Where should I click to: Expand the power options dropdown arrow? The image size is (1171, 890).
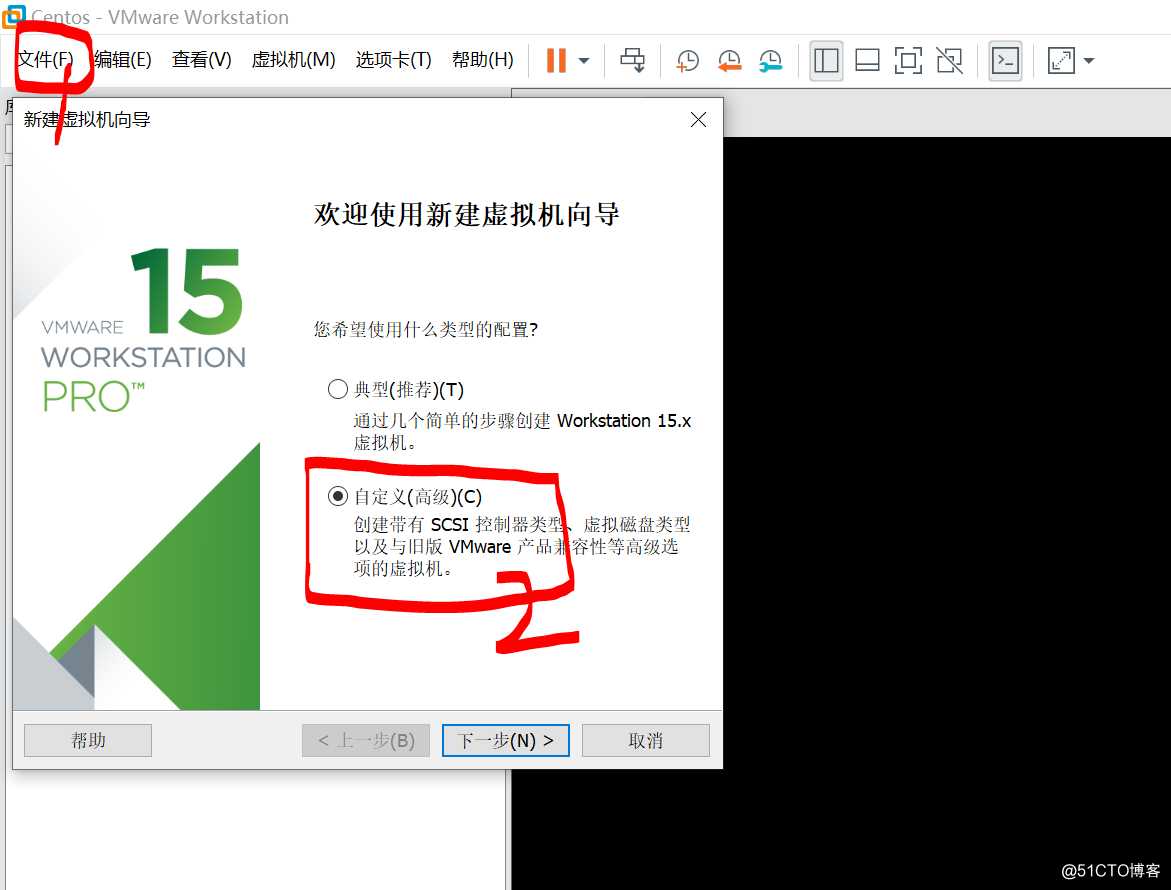point(584,61)
